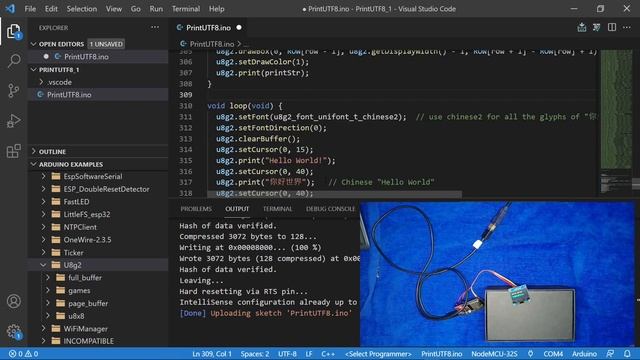Expand the FastLED examples folder
640x360 pixels.
coord(43,202)
